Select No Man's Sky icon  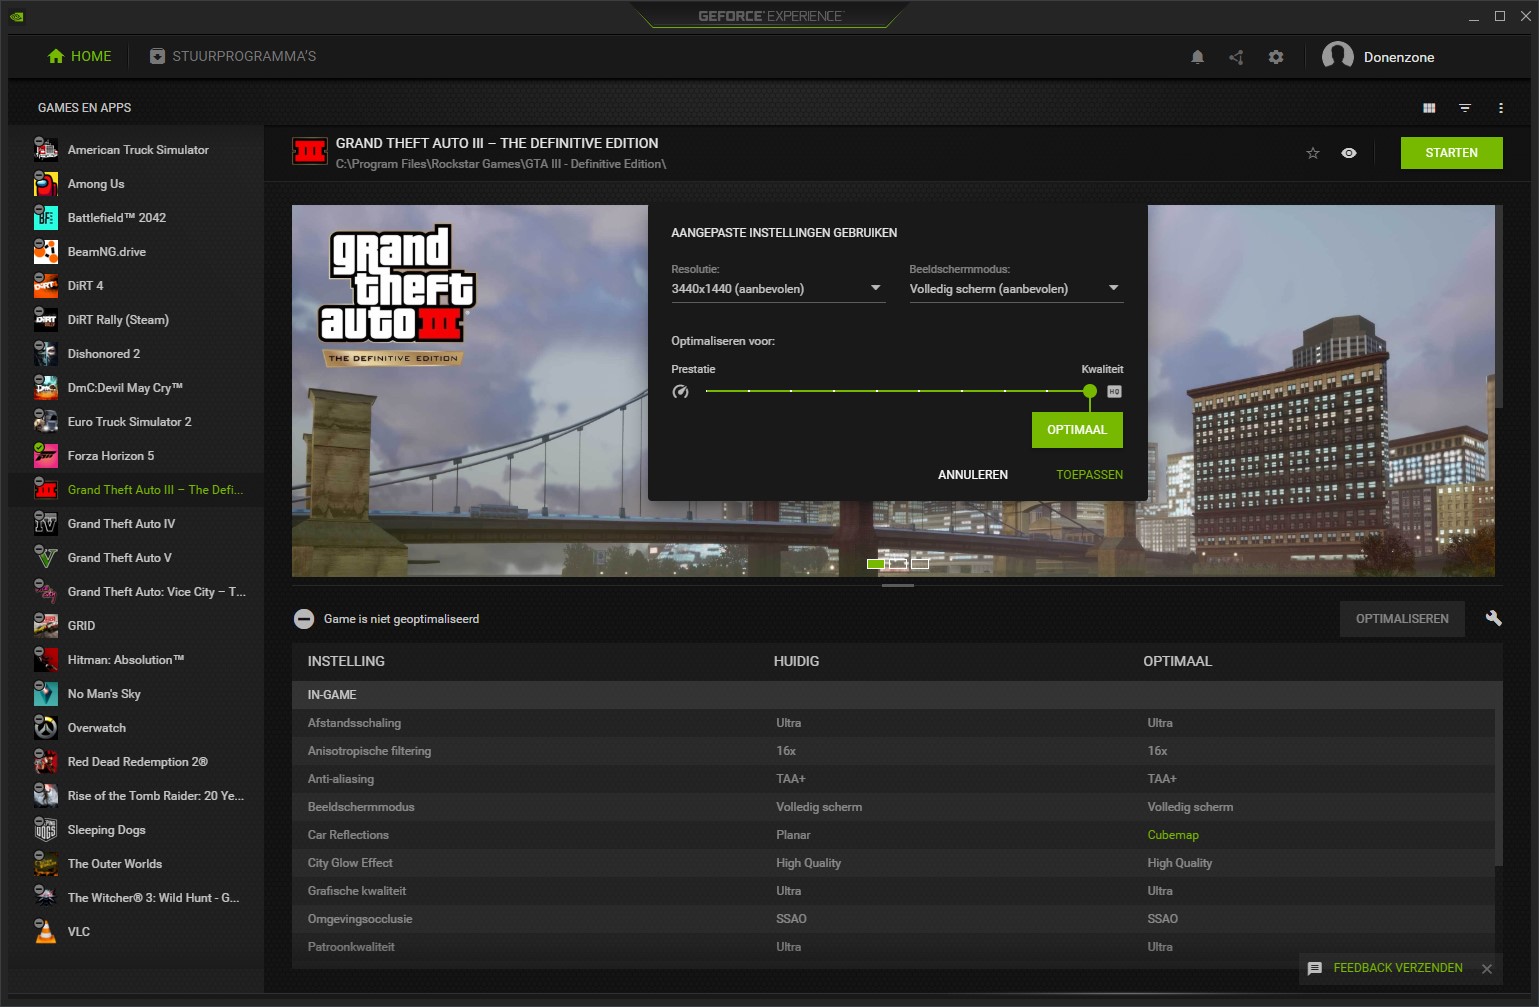click(x=45, y=694)
